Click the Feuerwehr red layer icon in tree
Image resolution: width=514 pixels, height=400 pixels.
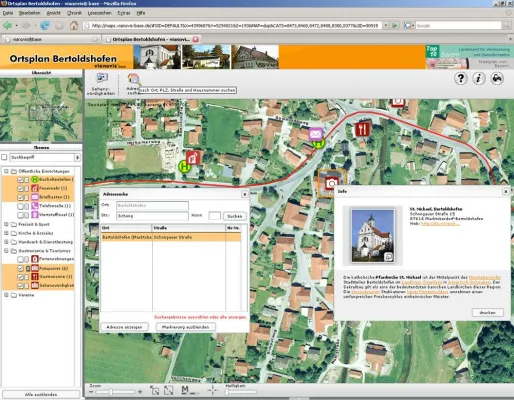(35, 188)
